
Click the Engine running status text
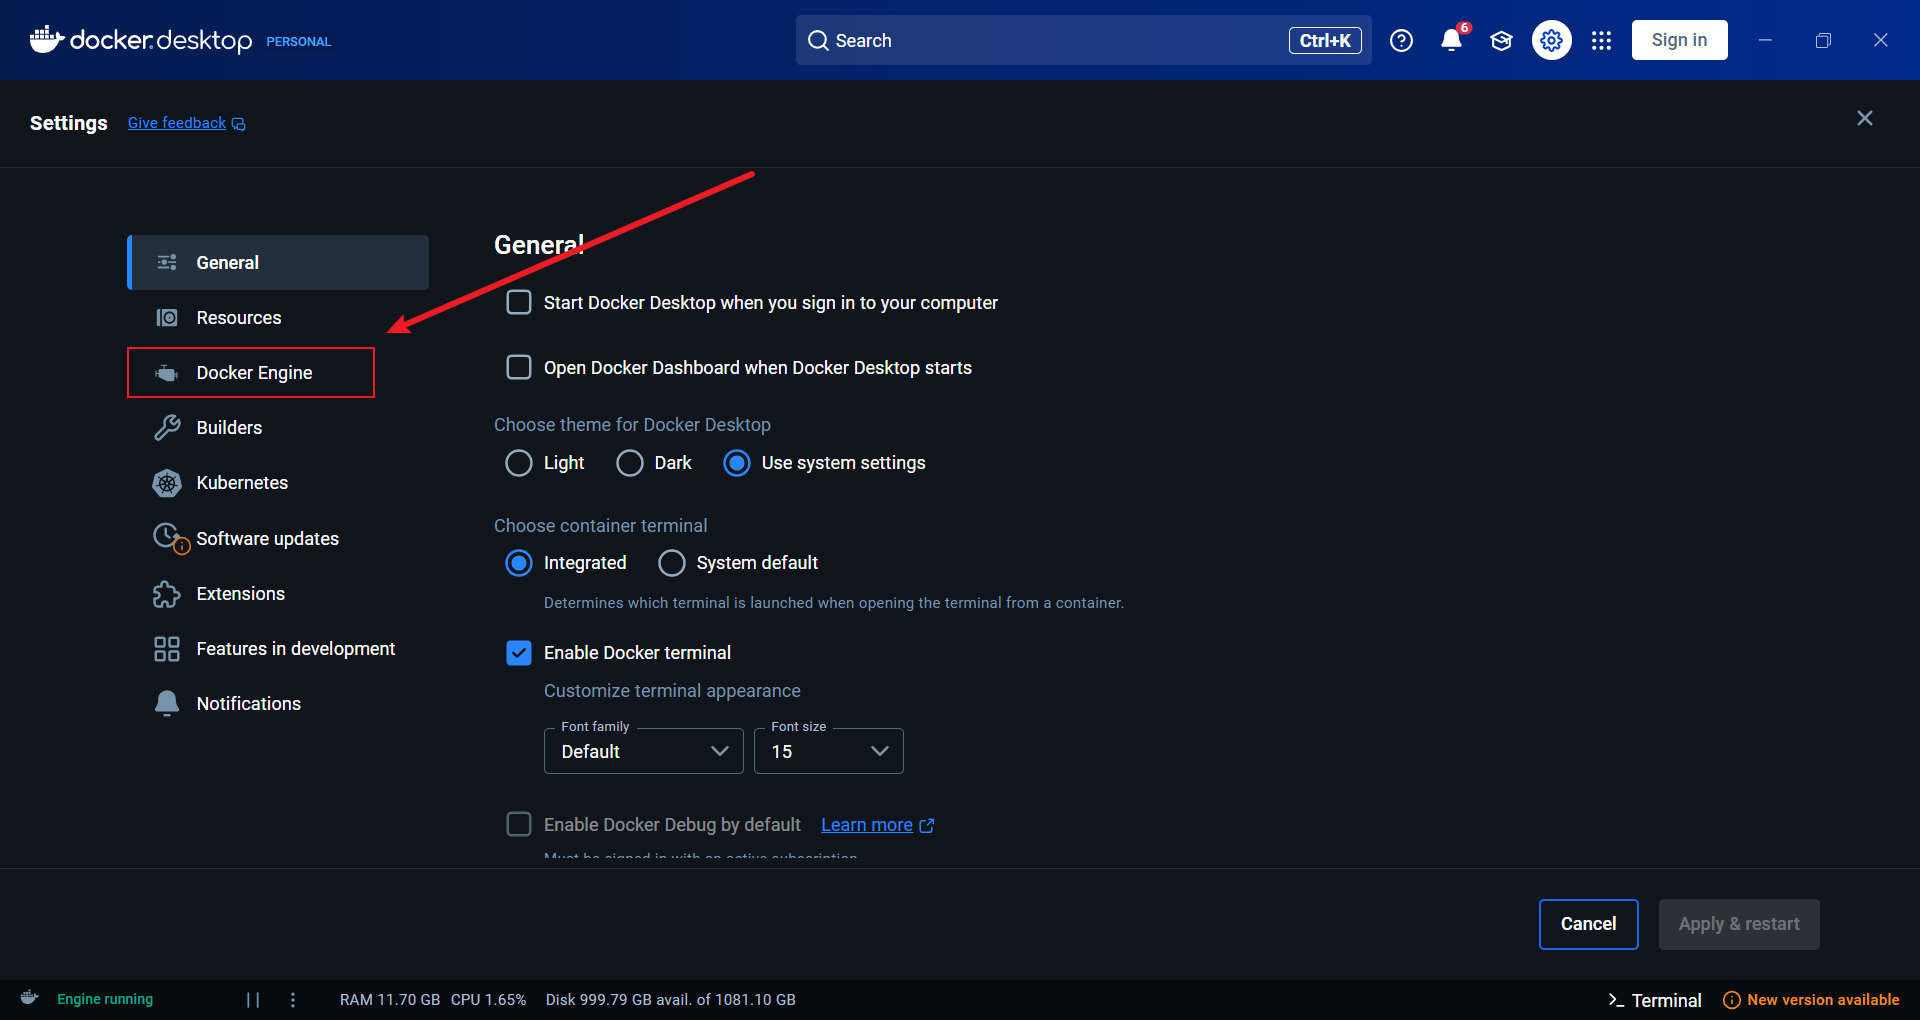105,999
